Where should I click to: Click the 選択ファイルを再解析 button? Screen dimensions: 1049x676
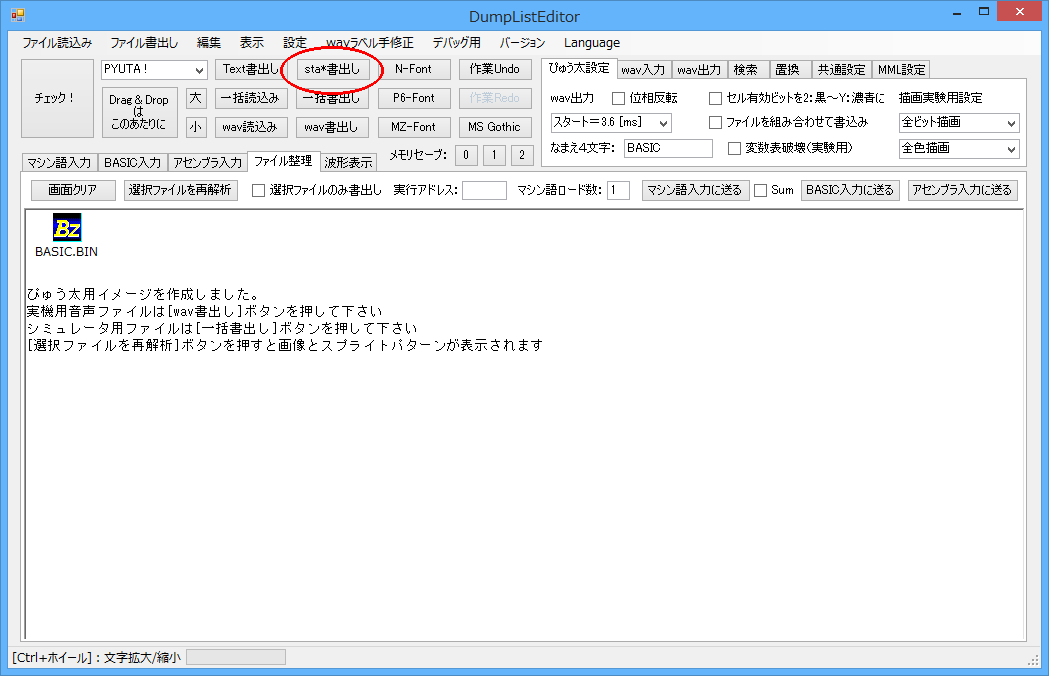[x=181, y=190]
